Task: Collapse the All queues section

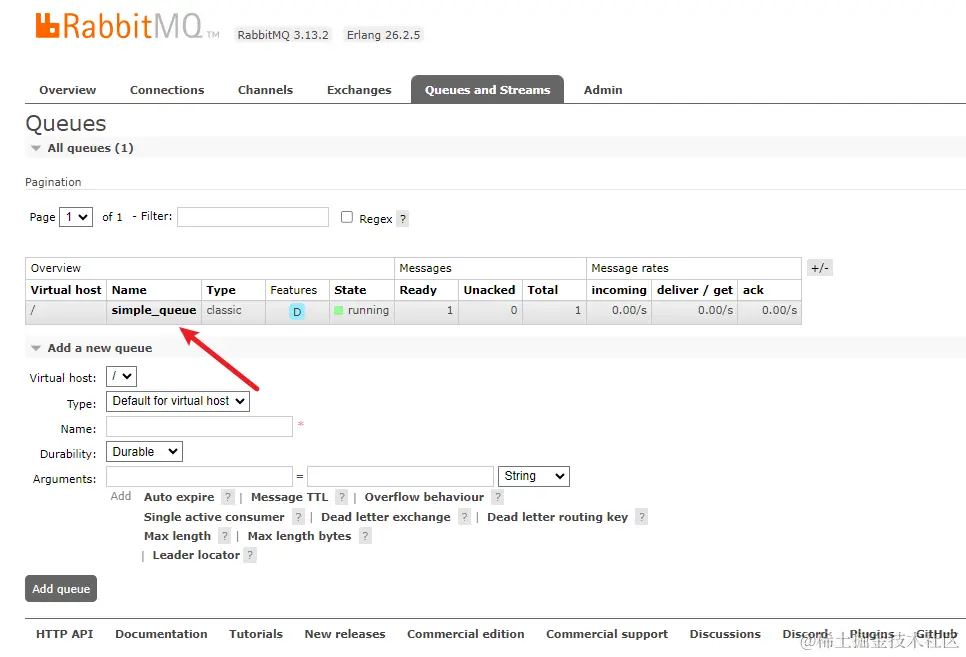Action: point(90,148)
